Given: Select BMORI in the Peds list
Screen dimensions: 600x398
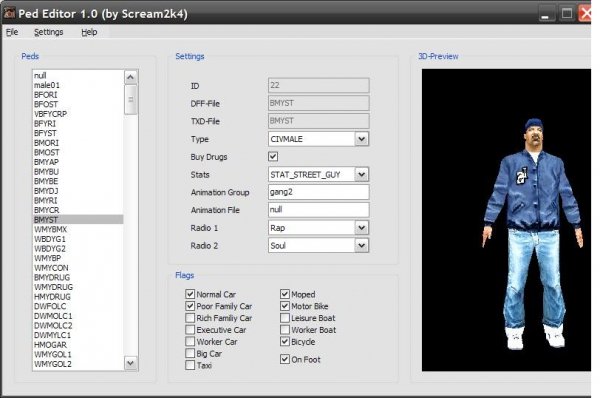Looking at the screenshot, I should tap(78, 143).
